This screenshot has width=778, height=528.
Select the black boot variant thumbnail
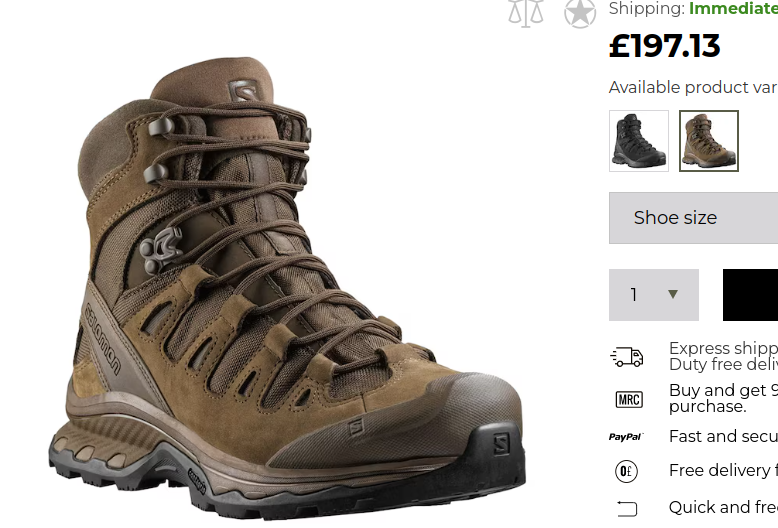(639, 141)
